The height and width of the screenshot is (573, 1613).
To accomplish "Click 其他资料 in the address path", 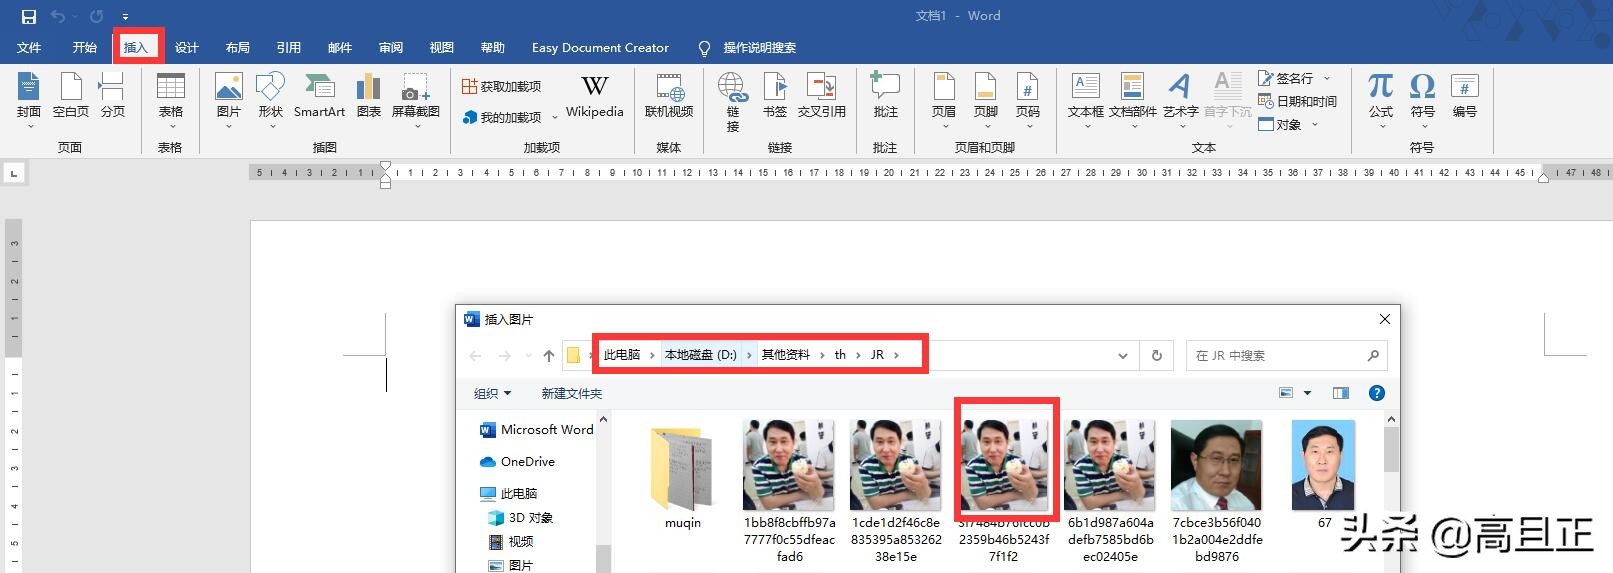I will pyautogui.click(x=786, y=355).
